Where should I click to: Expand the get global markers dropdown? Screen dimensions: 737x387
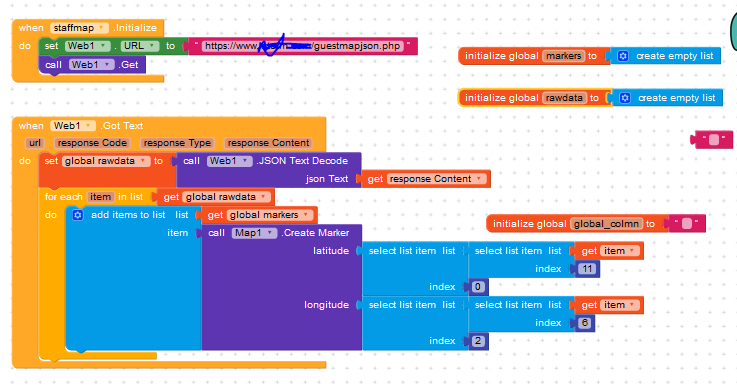(x=270, y=215)
